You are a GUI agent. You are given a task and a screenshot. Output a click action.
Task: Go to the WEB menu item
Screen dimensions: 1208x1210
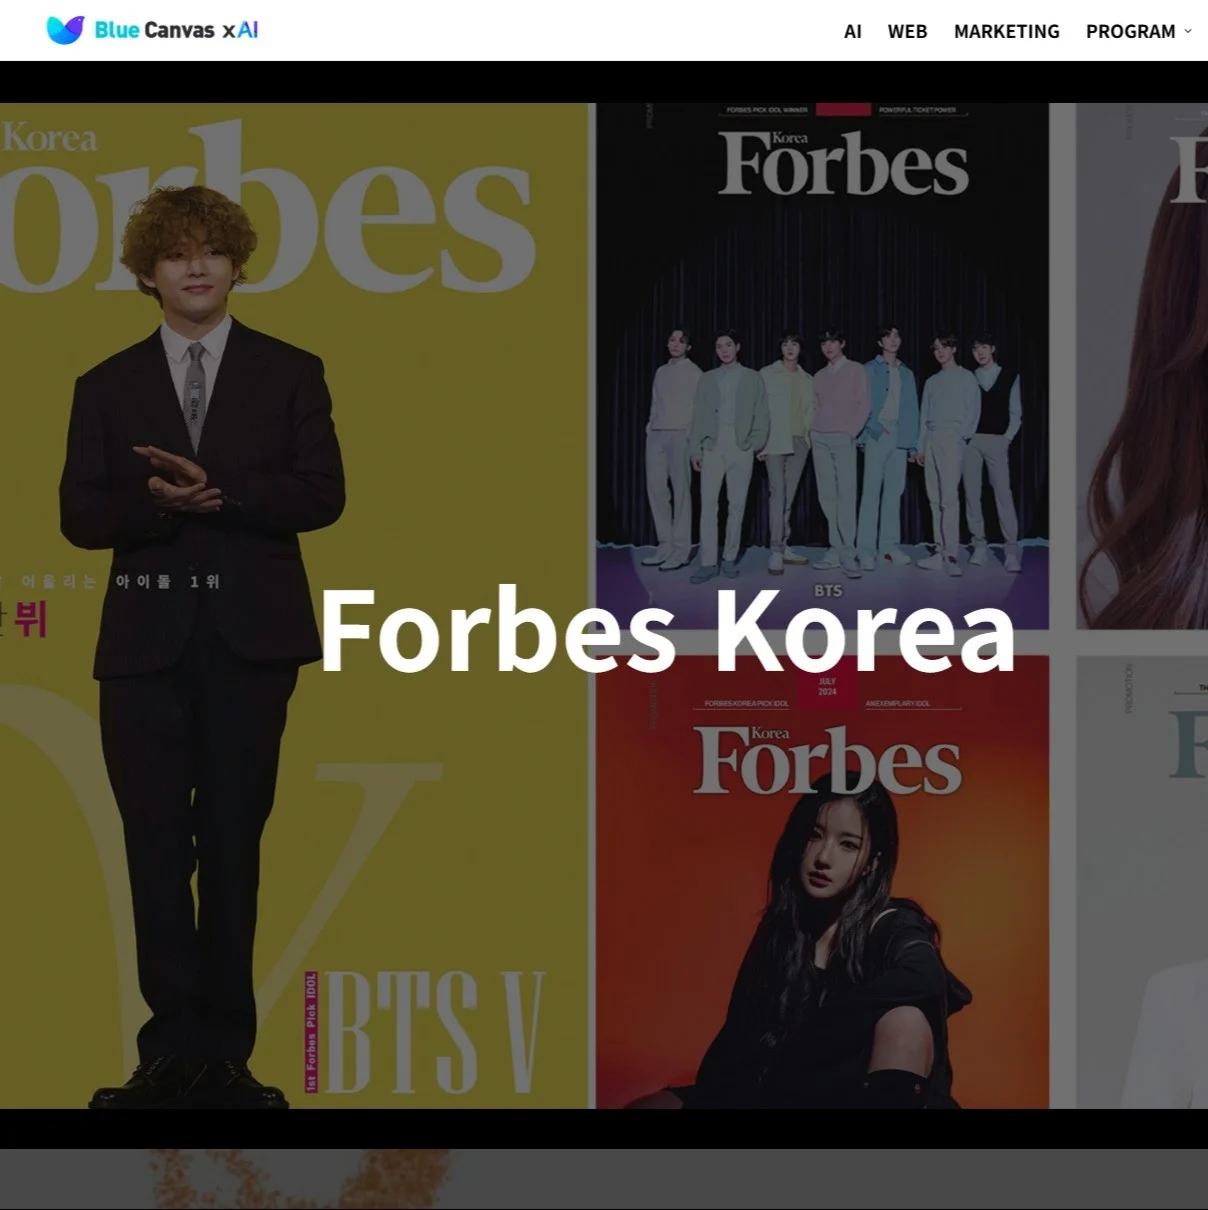[x=907, y=31]
